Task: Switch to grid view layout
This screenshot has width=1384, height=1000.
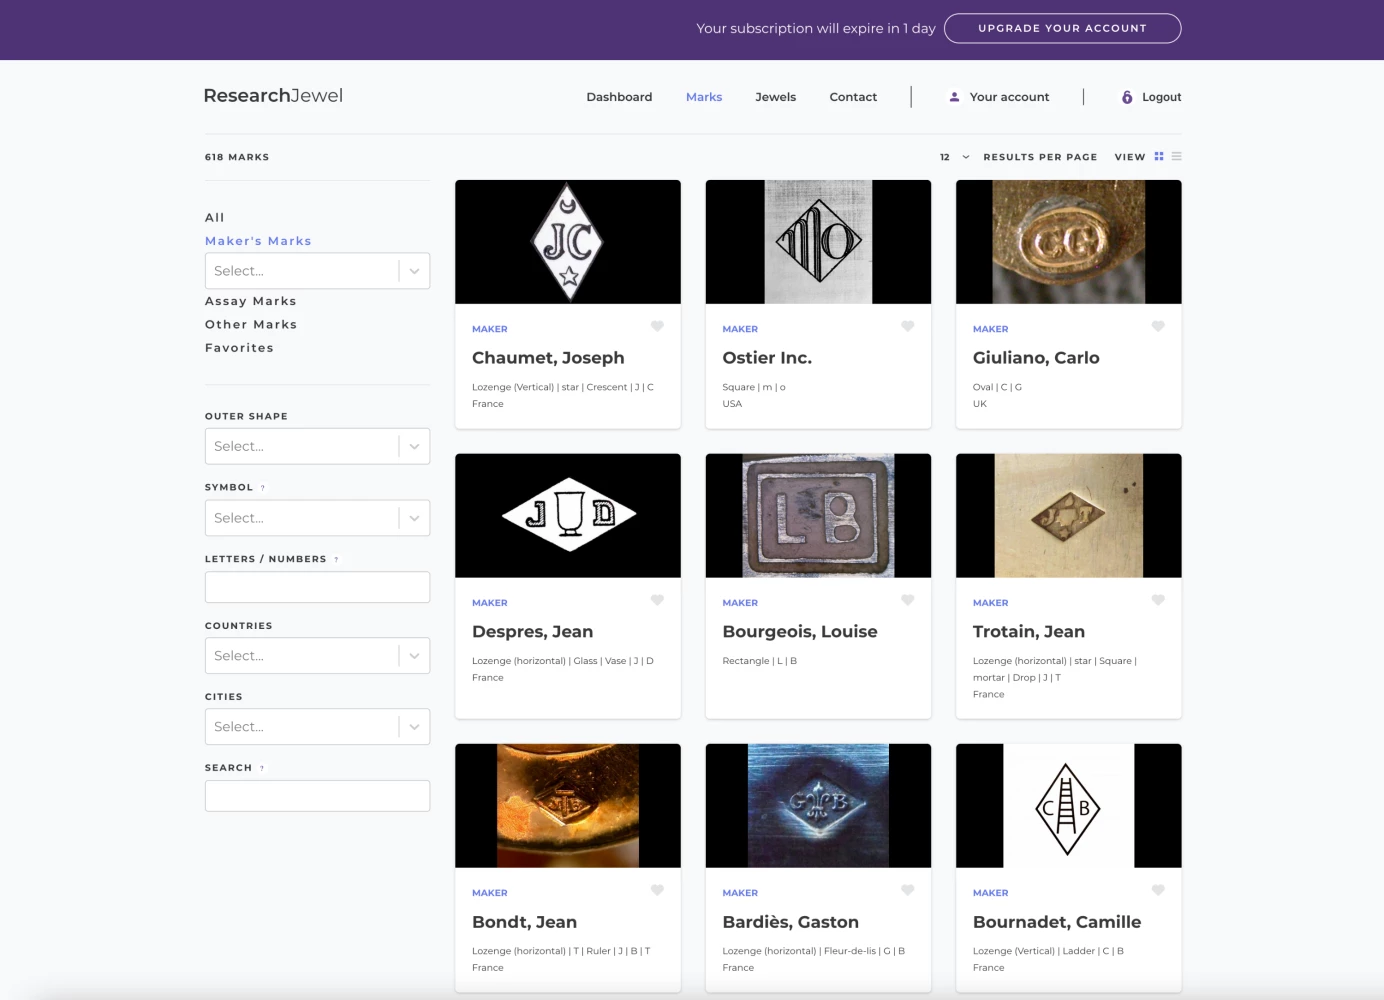Action: click(1159, 157)
